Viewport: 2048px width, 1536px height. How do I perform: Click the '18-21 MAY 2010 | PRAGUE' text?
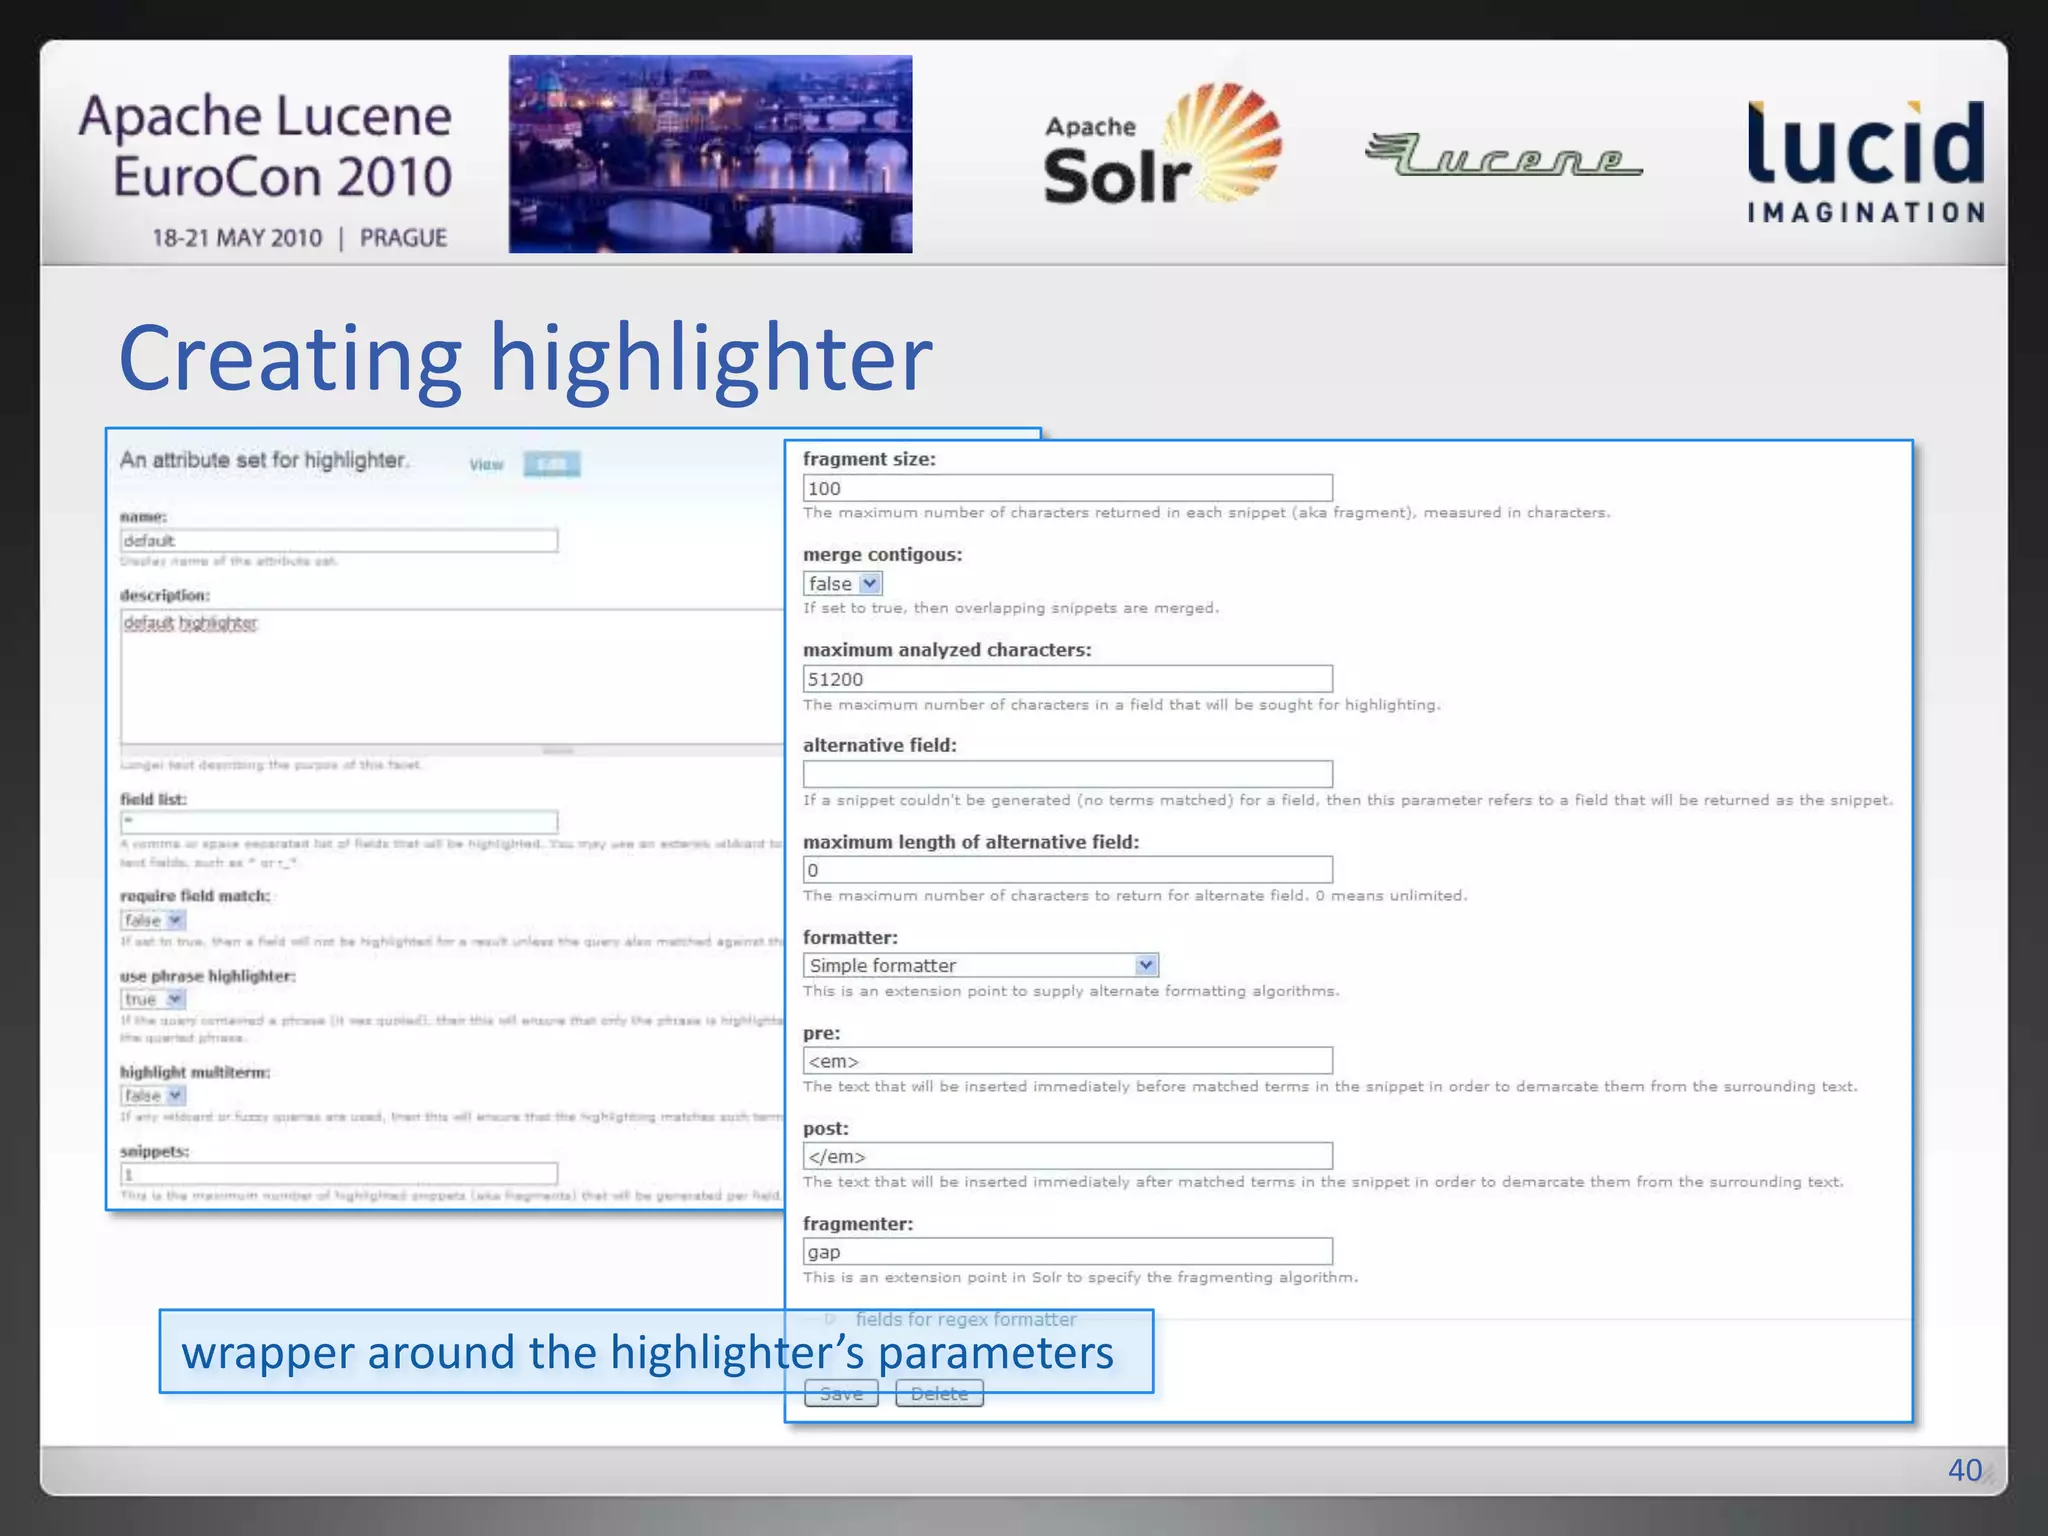click(299, 238)
